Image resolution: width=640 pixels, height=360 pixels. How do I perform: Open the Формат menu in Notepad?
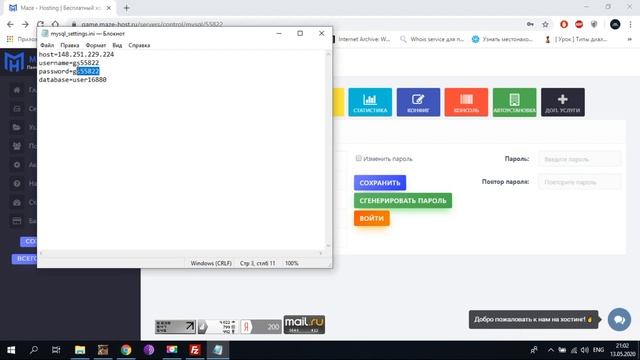tap(96, 45)
